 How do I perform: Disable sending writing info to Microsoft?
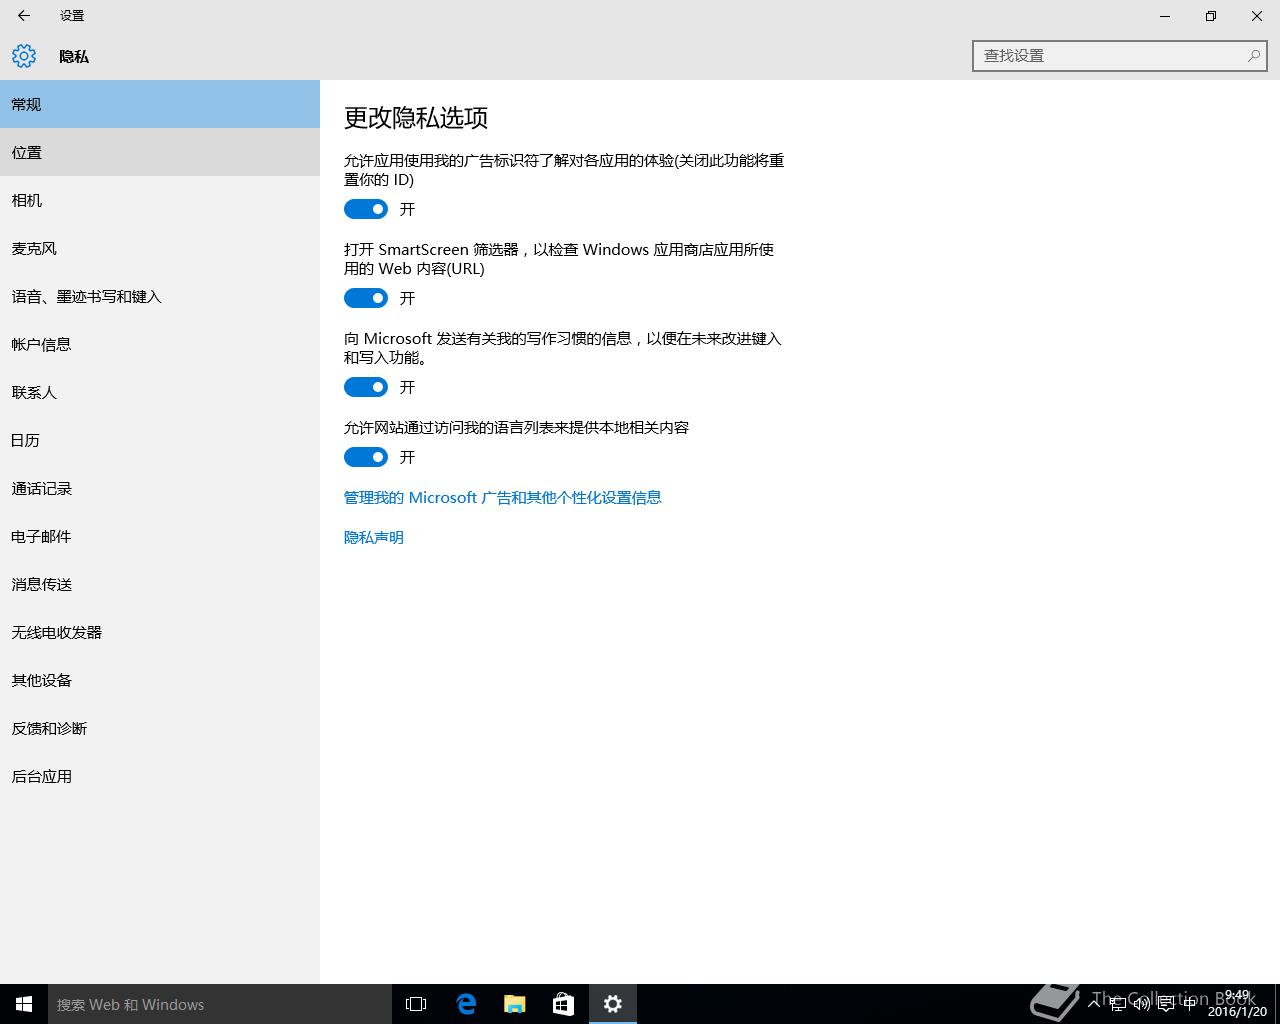pos(366,387)
